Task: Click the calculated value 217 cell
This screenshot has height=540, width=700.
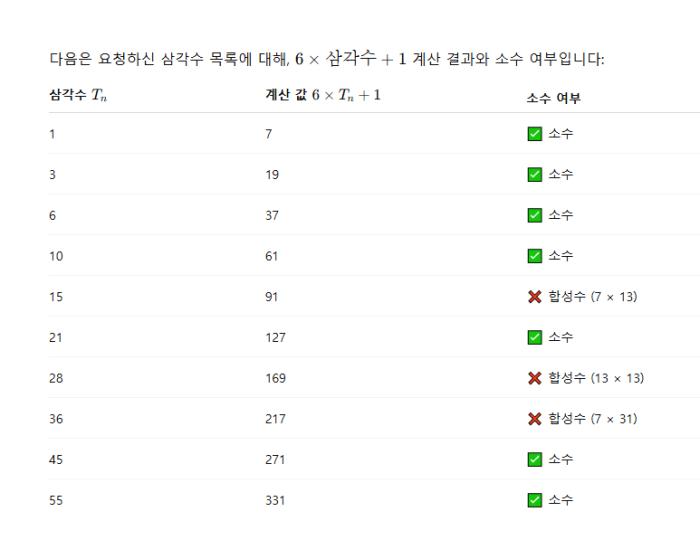Action: 275,419
